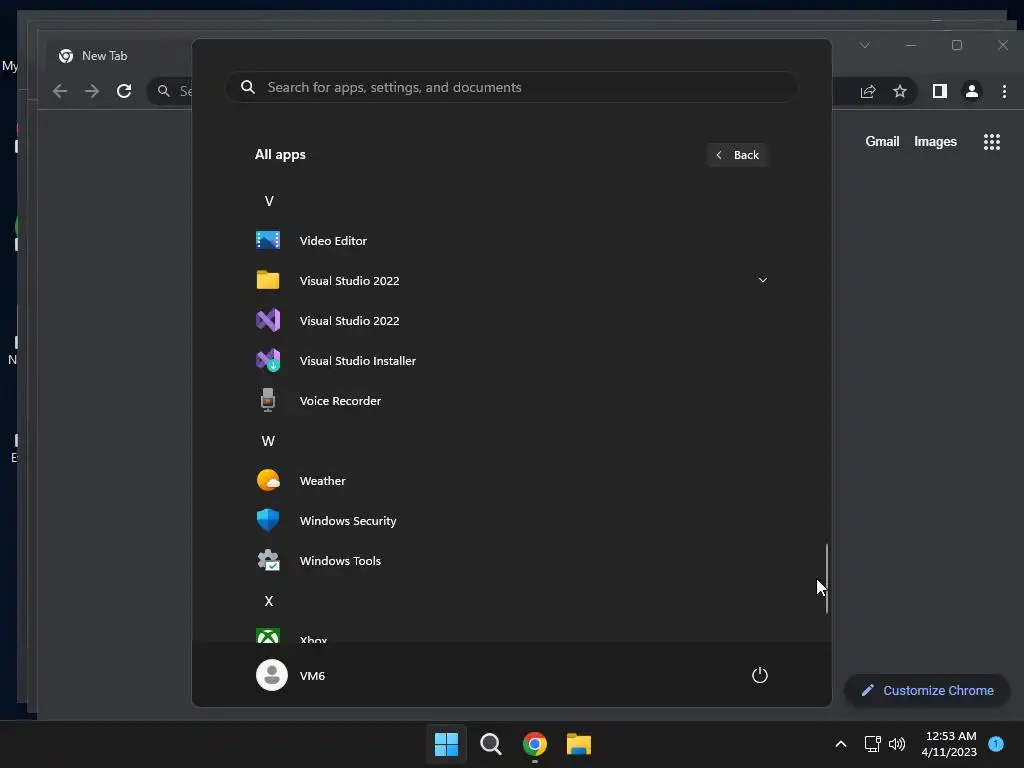The image size is (1024, 768).
Task: Click the VM6 username label
Action: click(312, 675)
